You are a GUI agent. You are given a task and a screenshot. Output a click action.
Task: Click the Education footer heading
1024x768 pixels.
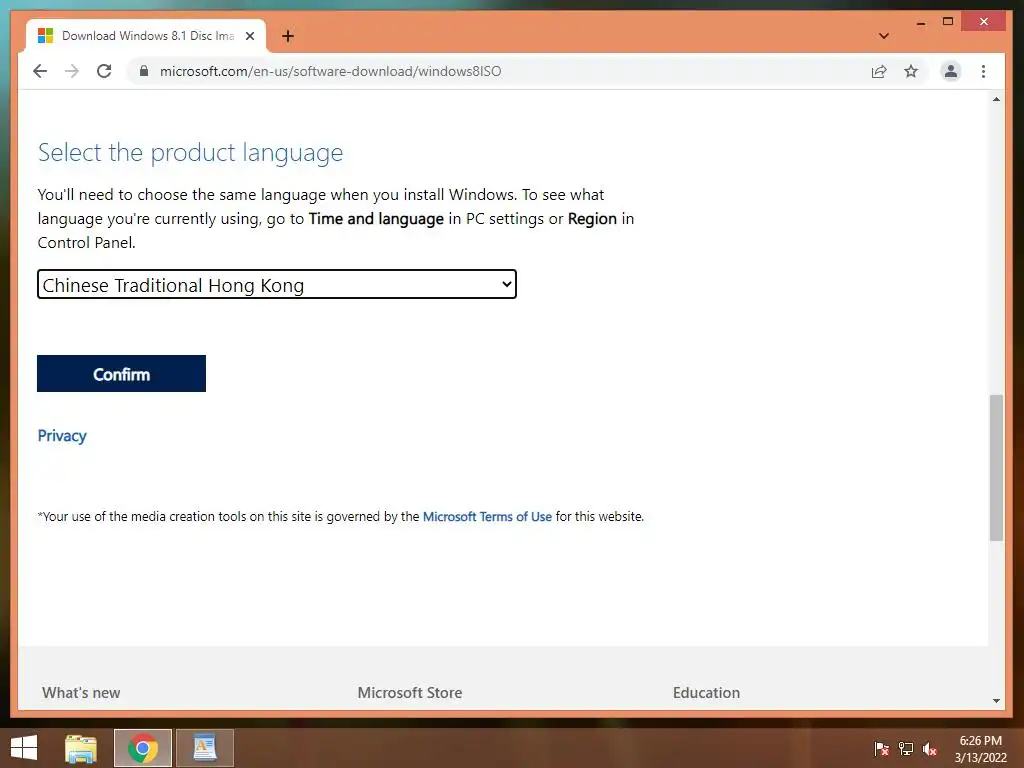click(x=707, y=693)
